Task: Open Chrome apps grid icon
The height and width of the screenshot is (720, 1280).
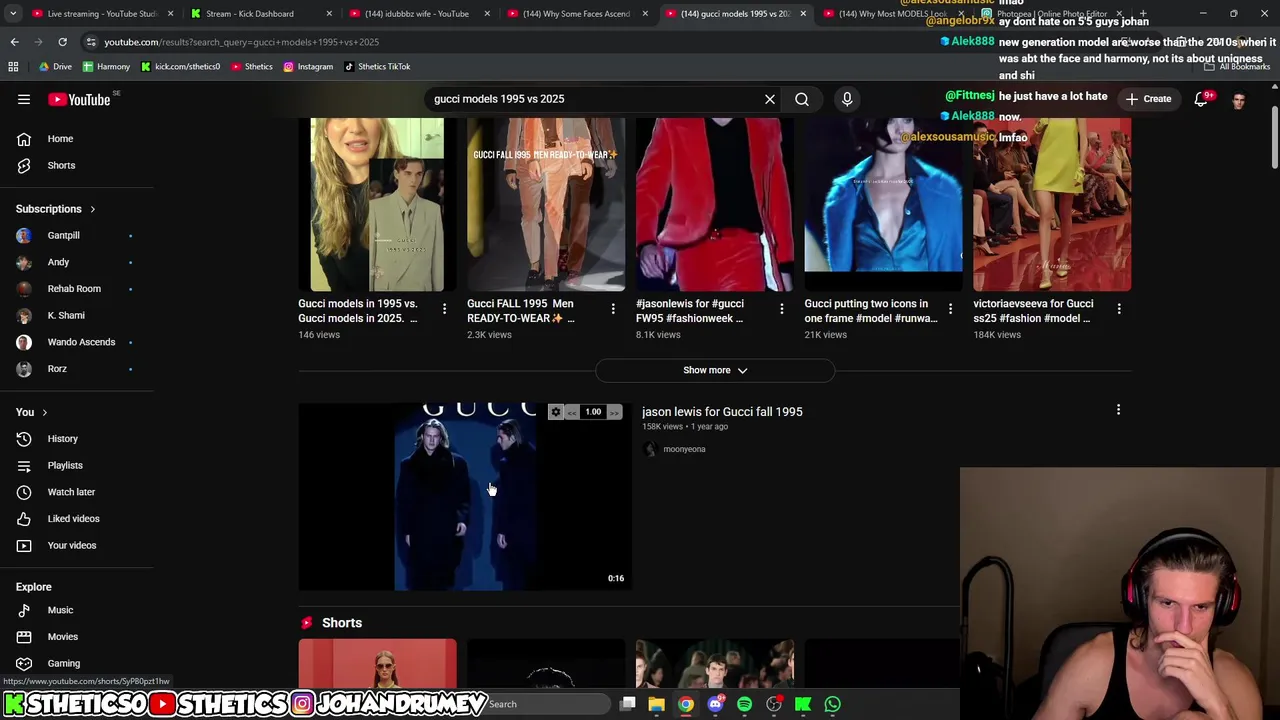Action: coord(13,67)
